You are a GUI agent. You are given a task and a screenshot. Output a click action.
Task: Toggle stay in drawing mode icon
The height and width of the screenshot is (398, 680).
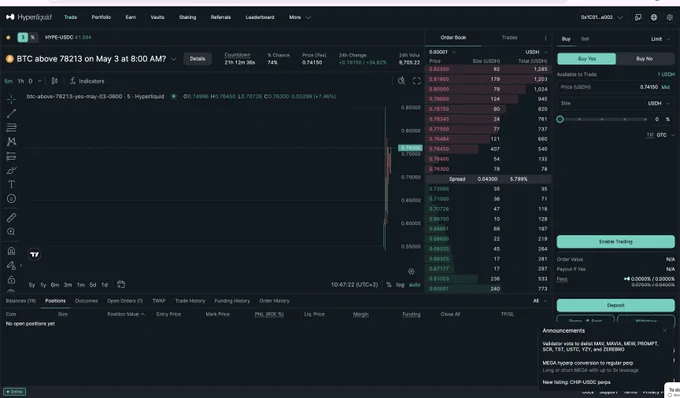12,265
